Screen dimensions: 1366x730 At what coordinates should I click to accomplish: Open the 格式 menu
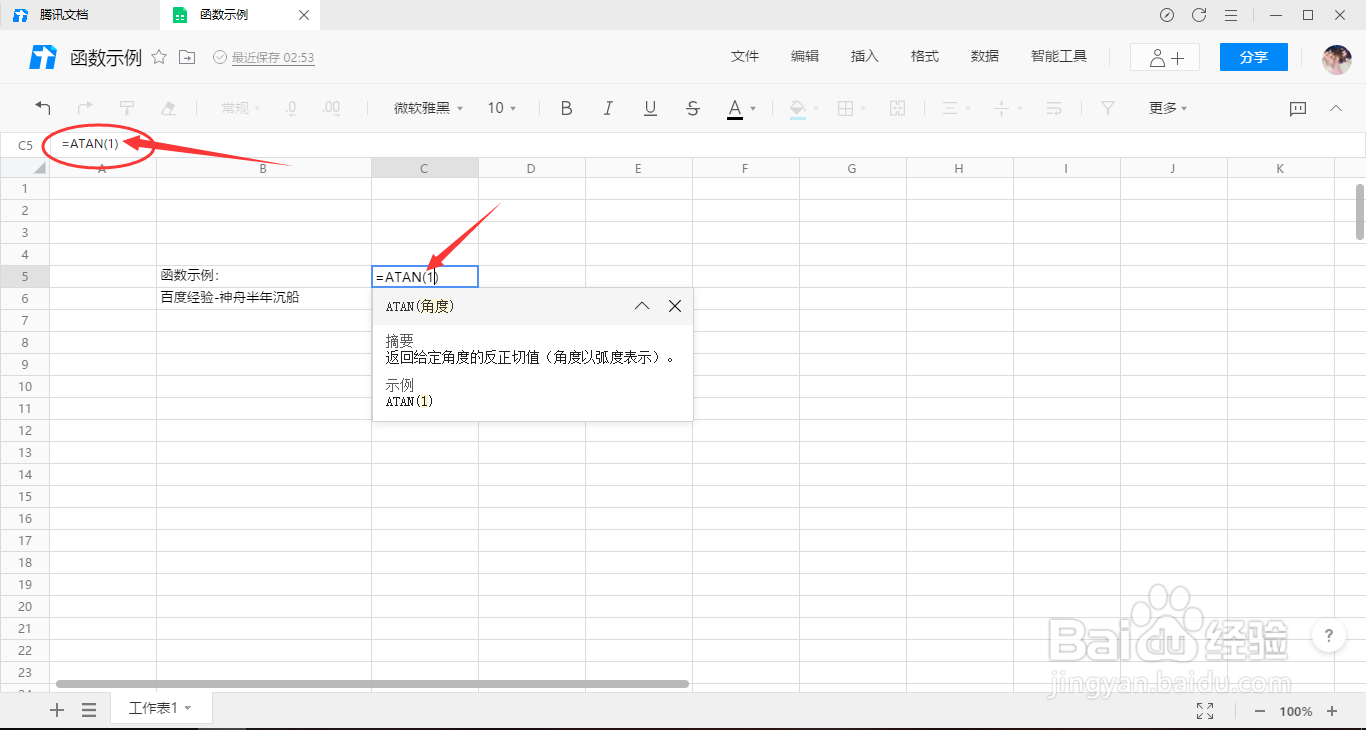[x=925, y=57]
